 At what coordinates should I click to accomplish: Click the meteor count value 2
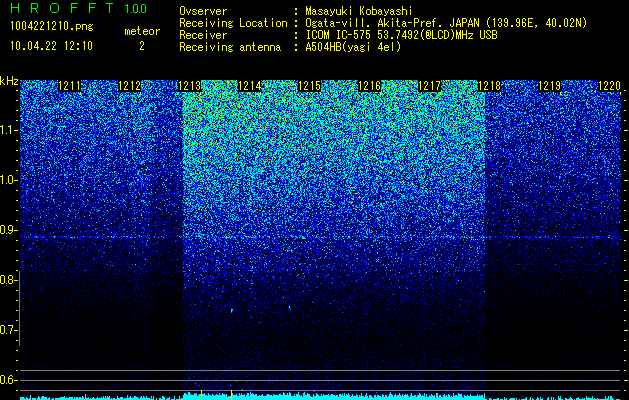coord(142,46)
